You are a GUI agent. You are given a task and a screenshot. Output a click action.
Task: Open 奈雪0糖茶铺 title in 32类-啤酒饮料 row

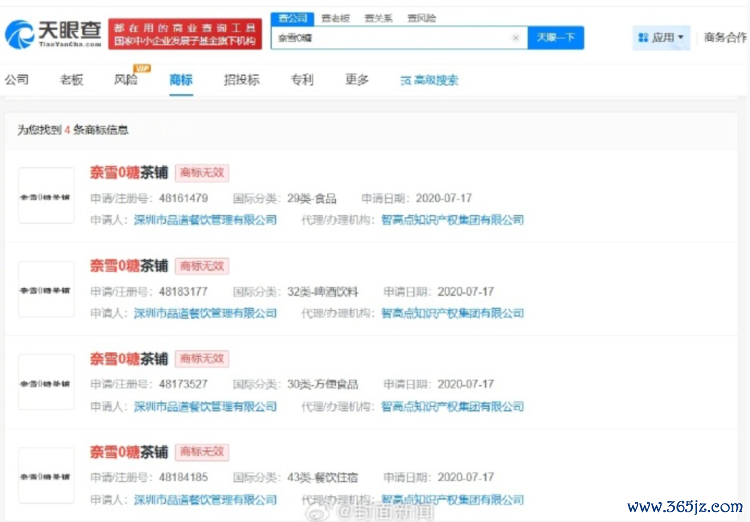[x=129, y=266]
